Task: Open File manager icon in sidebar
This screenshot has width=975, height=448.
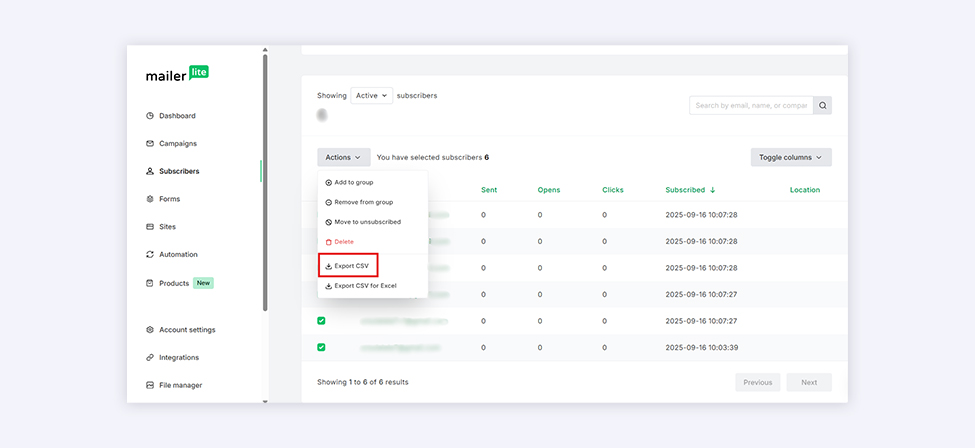Action: (x=150, y=385)
